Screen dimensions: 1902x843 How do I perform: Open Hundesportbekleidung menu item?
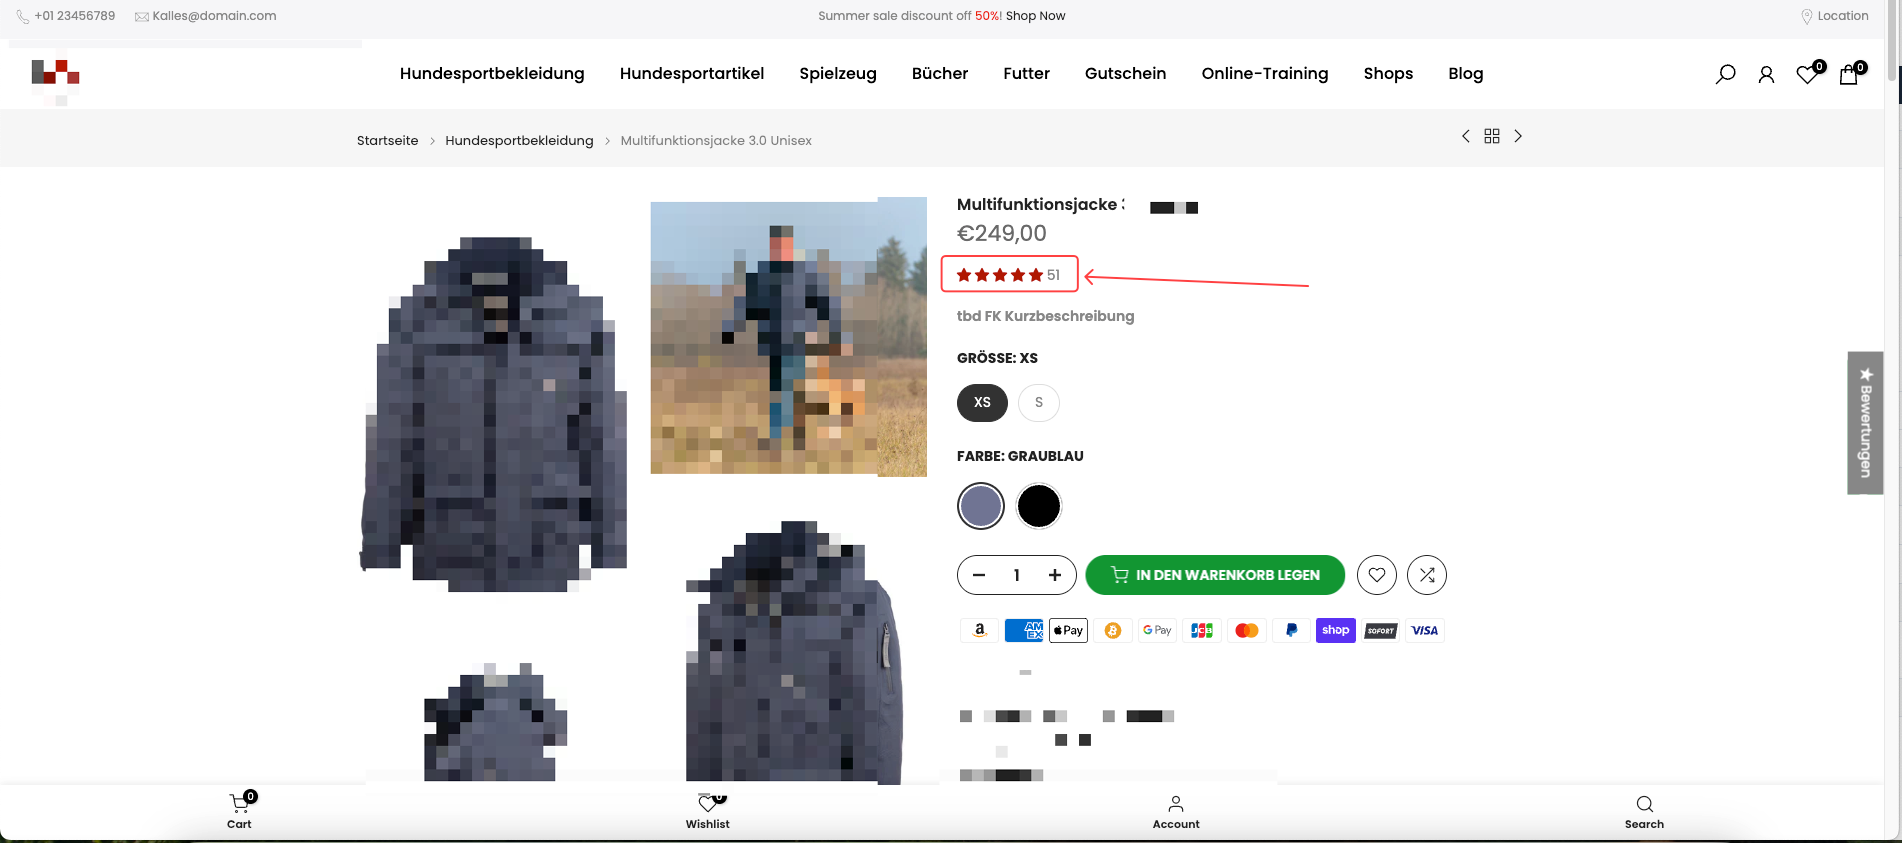tap(492, 74)
